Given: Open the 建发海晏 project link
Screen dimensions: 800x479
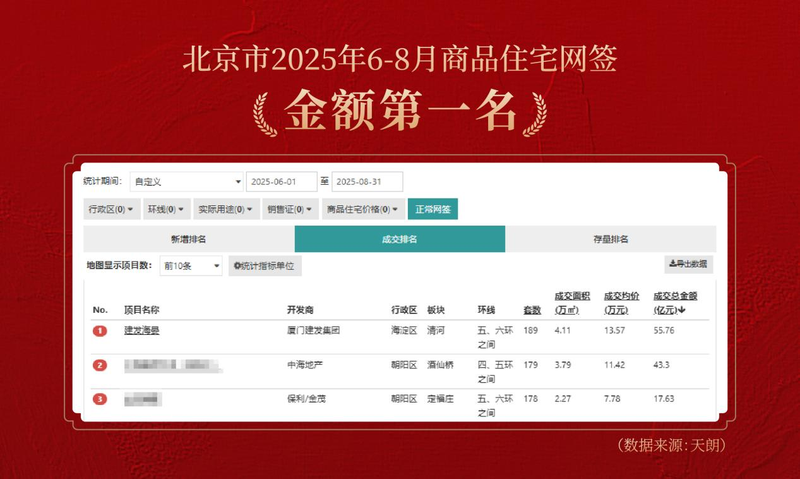Looking at the screenshot, I should 141,329.
